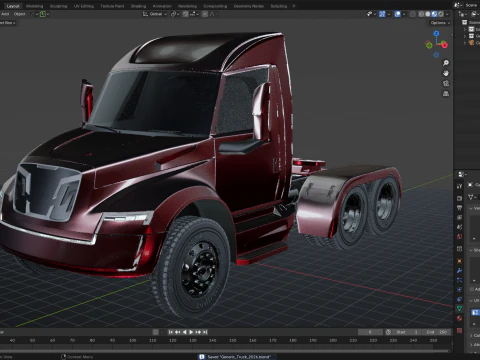Image resolution: width=480 pixels, height=360 pixels.
Task: Click the X axis on navigation gizmo
Action: [445, 45]
